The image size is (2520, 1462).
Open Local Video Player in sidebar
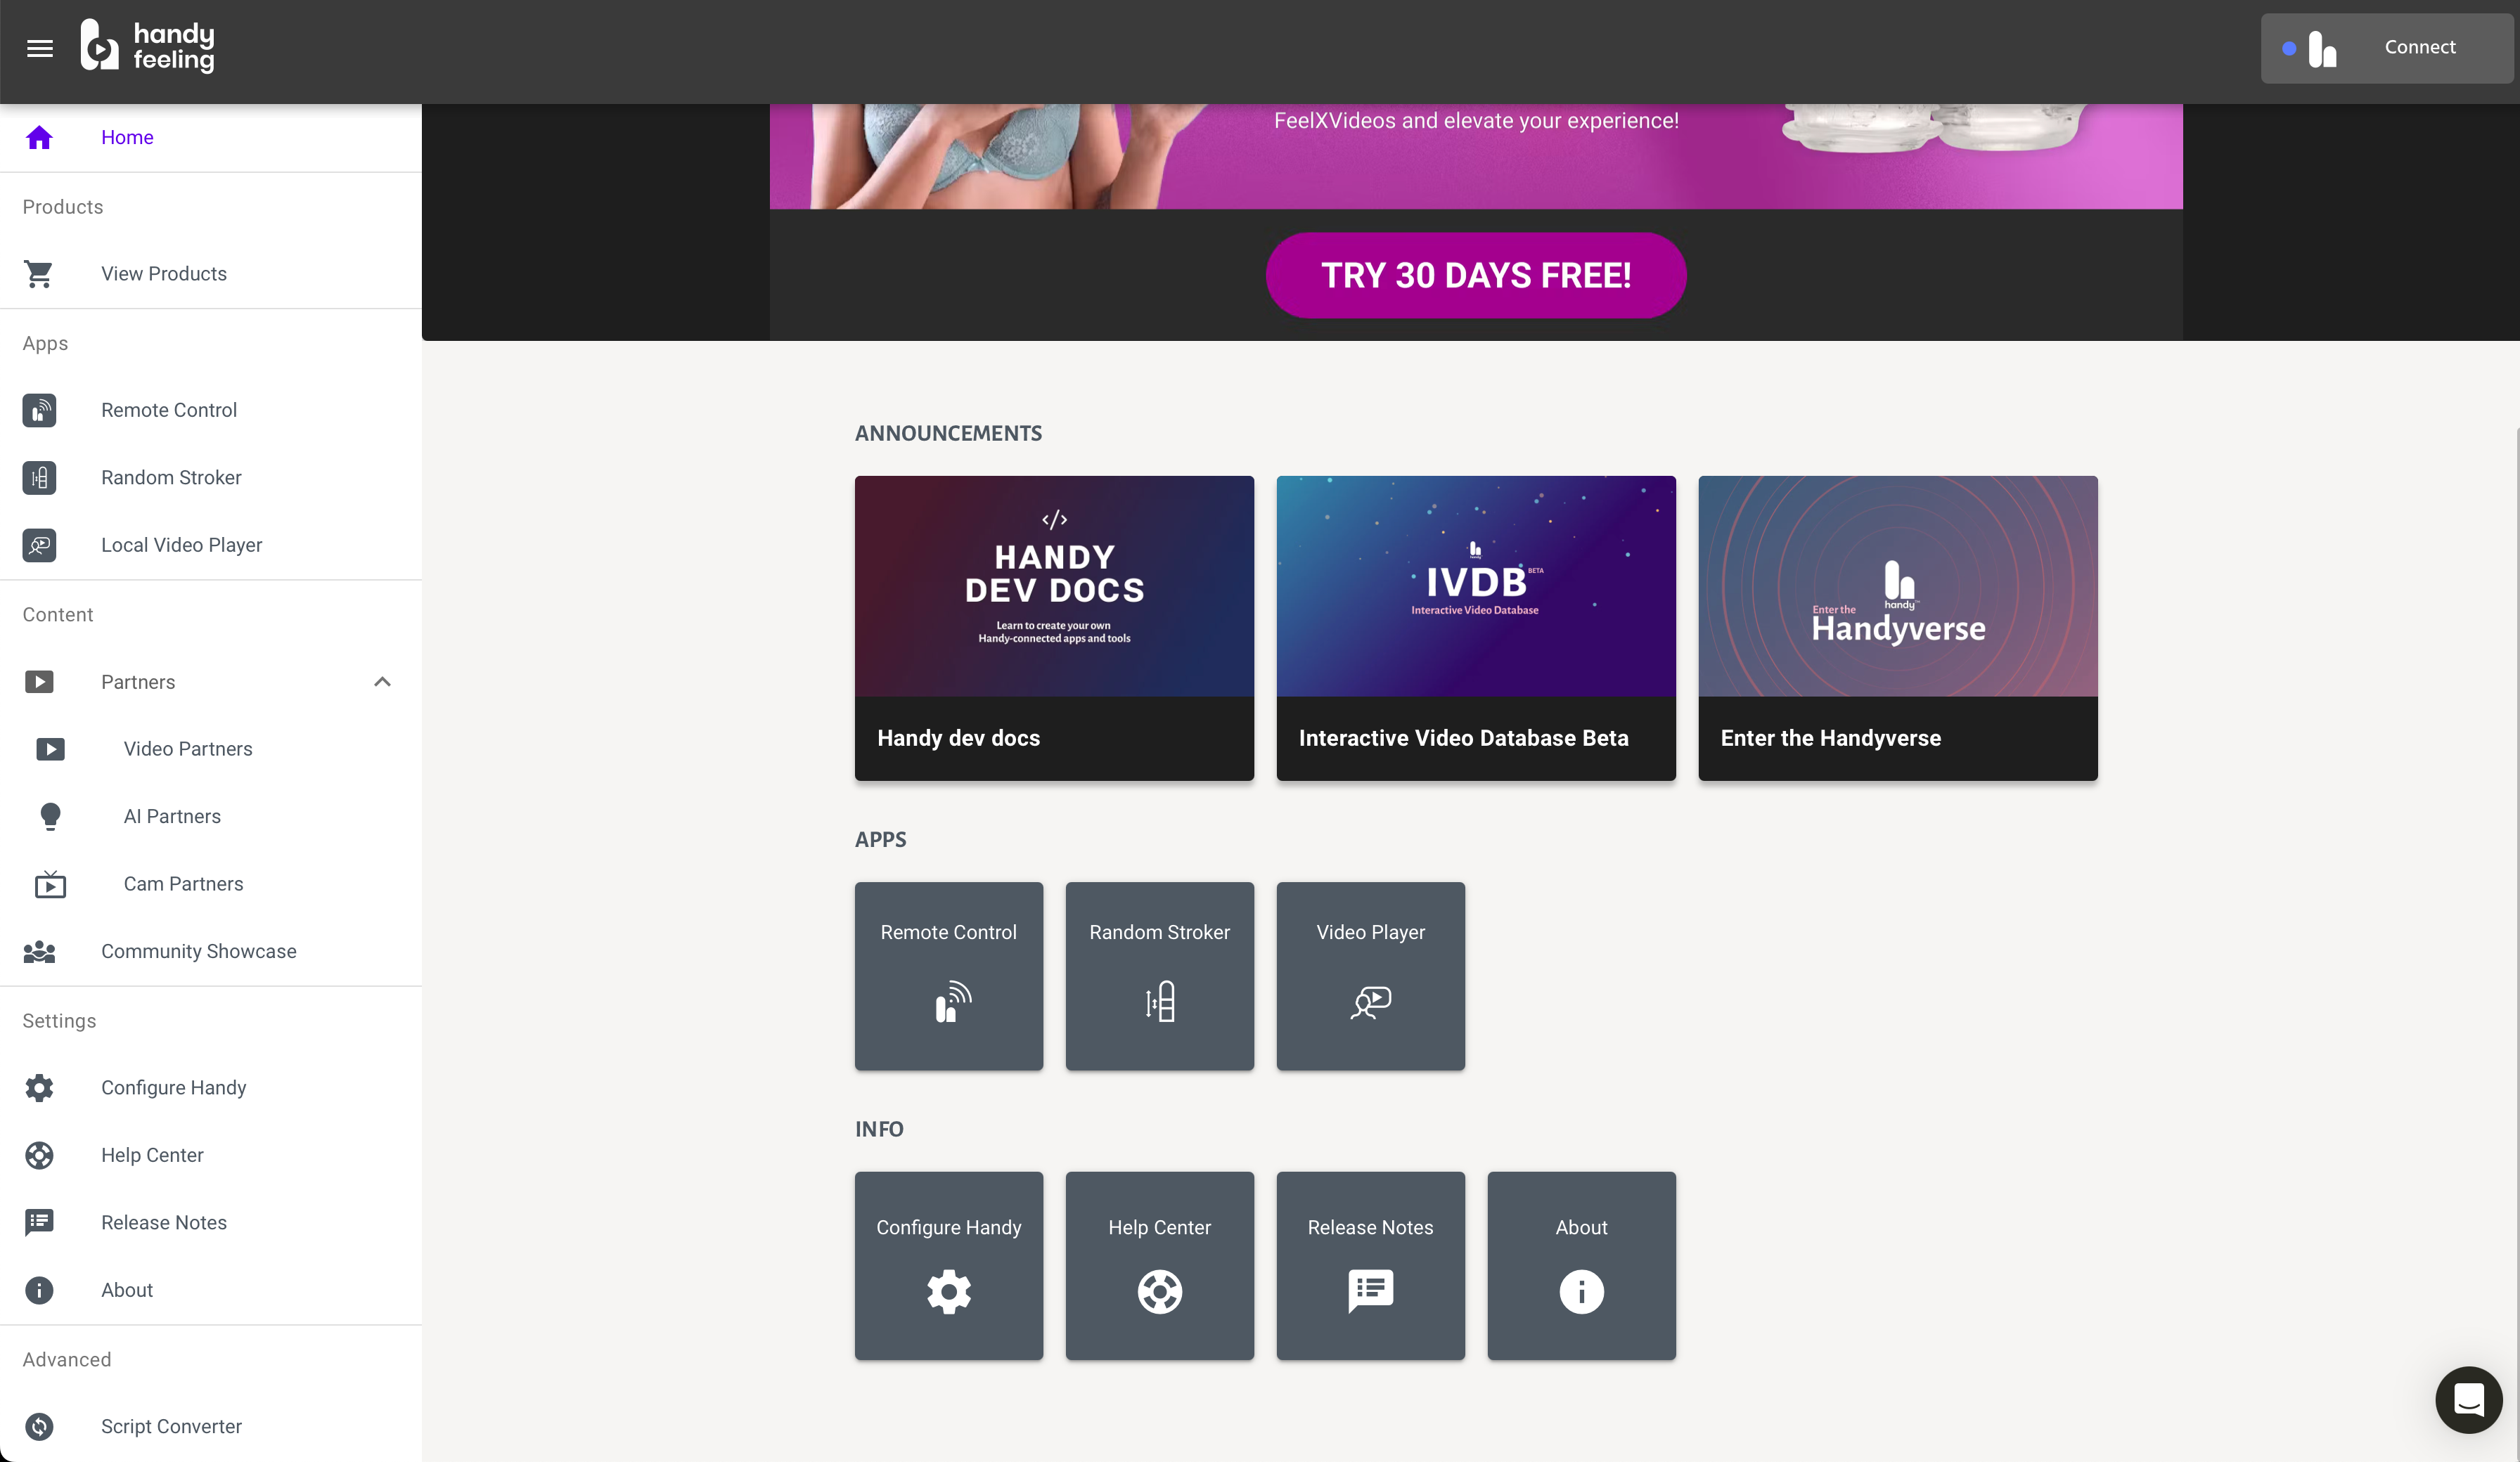pos(211,545)
